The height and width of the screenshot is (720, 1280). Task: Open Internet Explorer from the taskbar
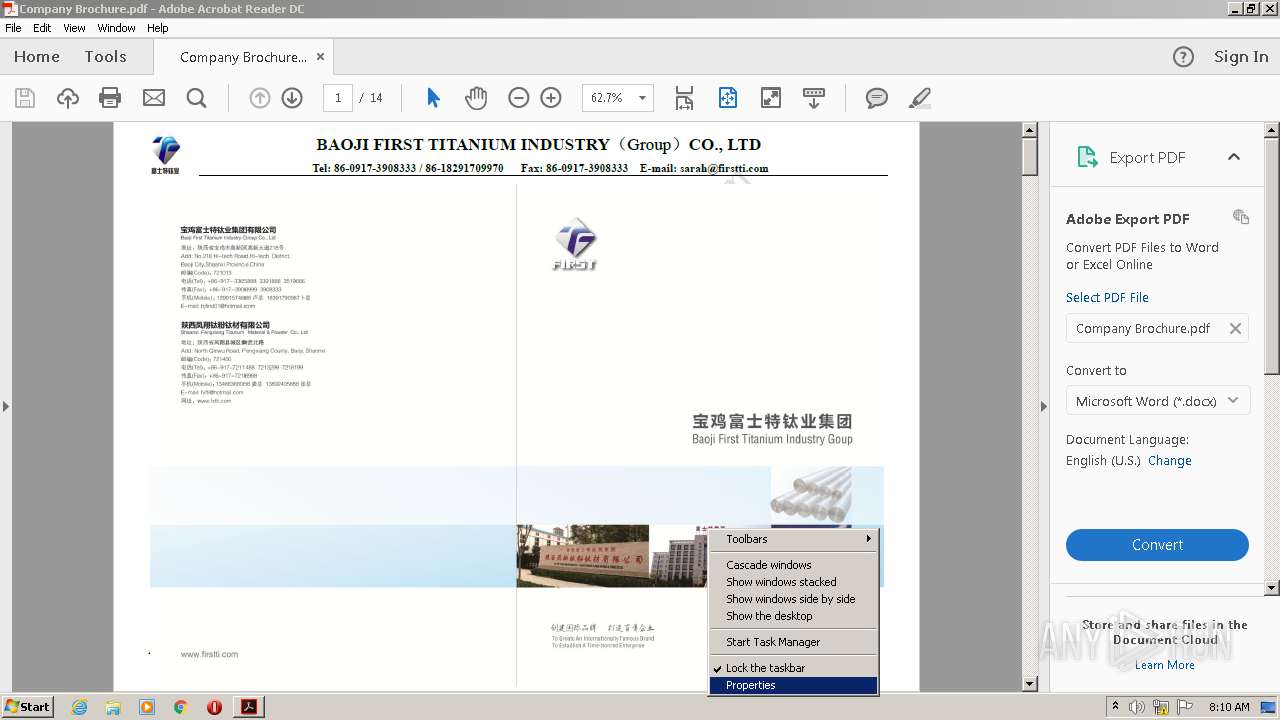[79, 707]
